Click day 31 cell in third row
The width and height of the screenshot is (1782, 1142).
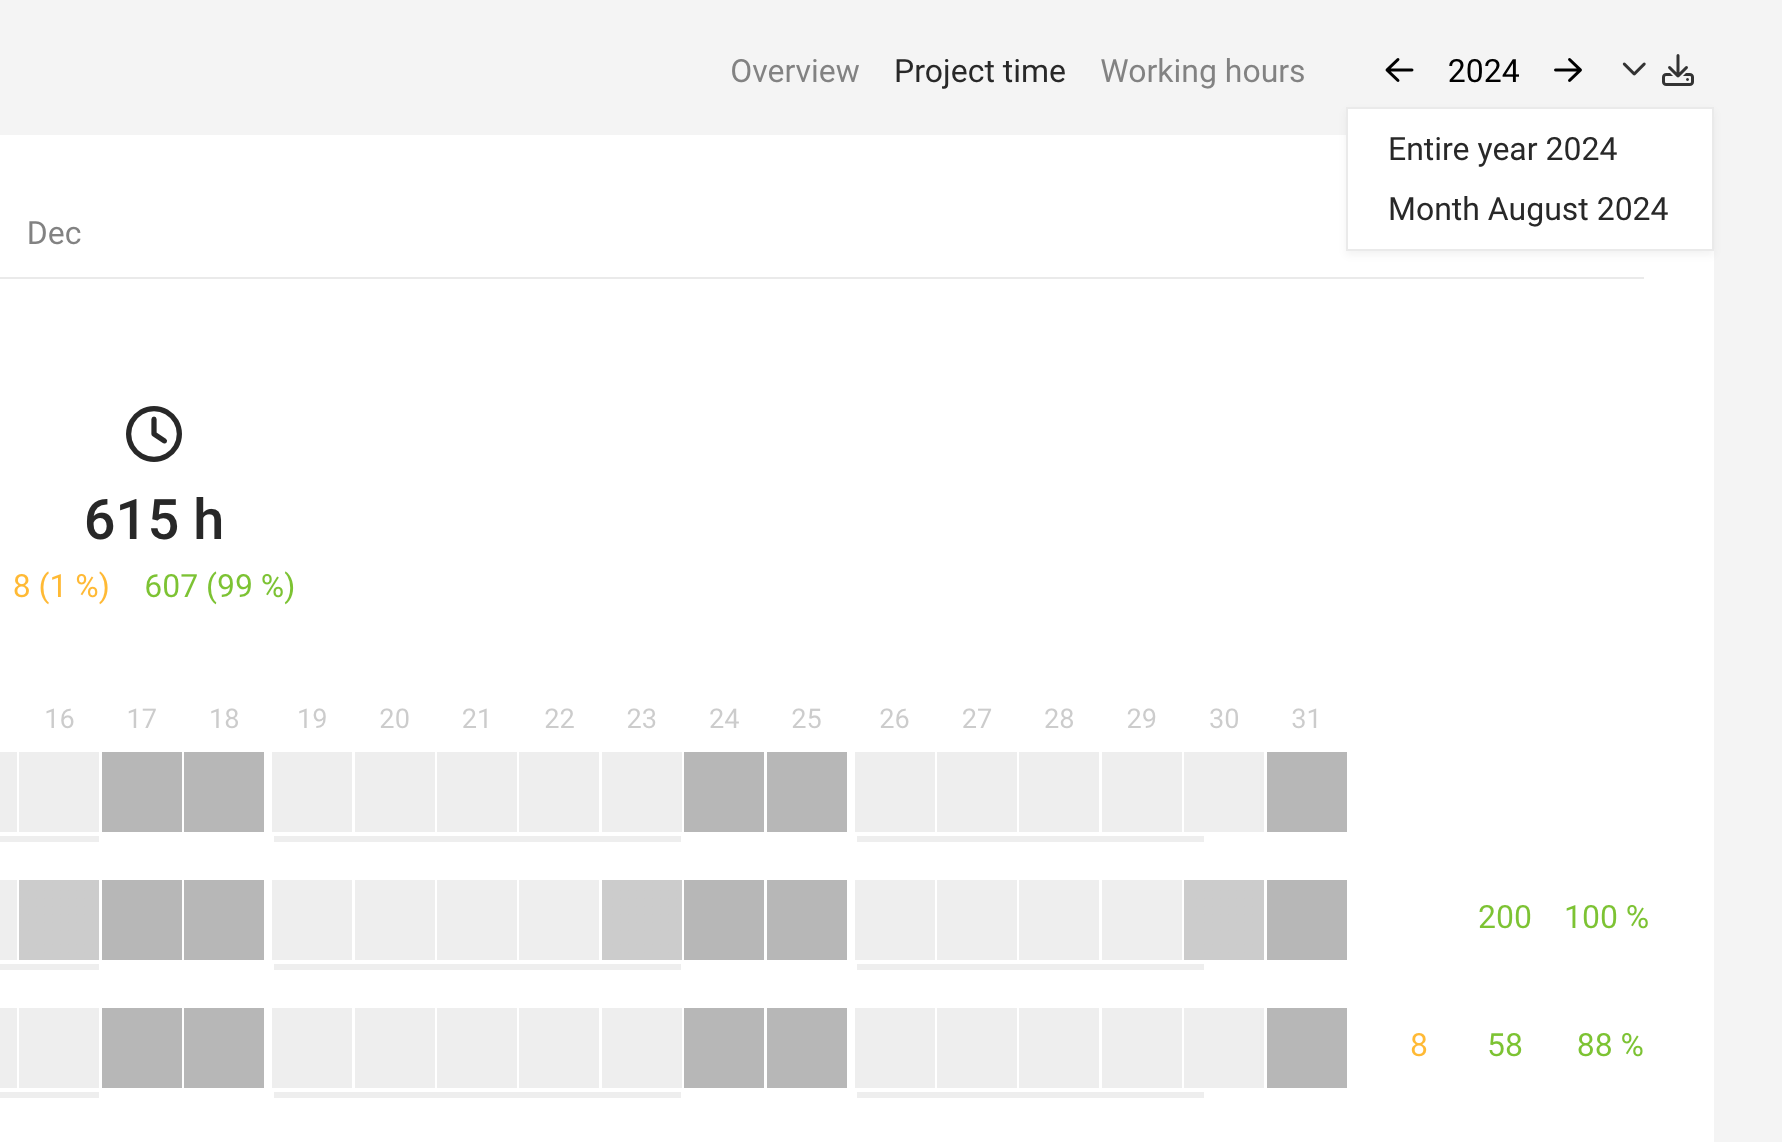1306,1048
